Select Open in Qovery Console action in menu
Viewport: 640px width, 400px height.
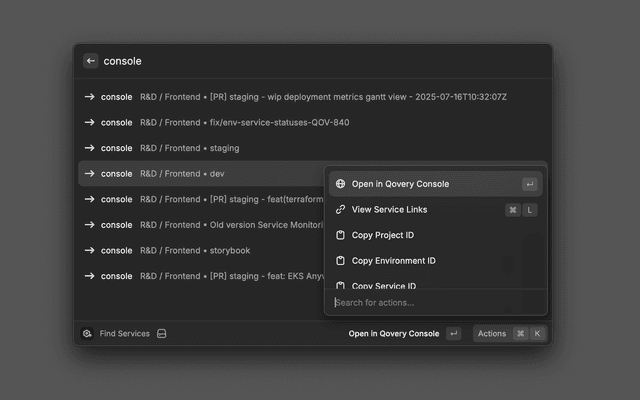400,184
